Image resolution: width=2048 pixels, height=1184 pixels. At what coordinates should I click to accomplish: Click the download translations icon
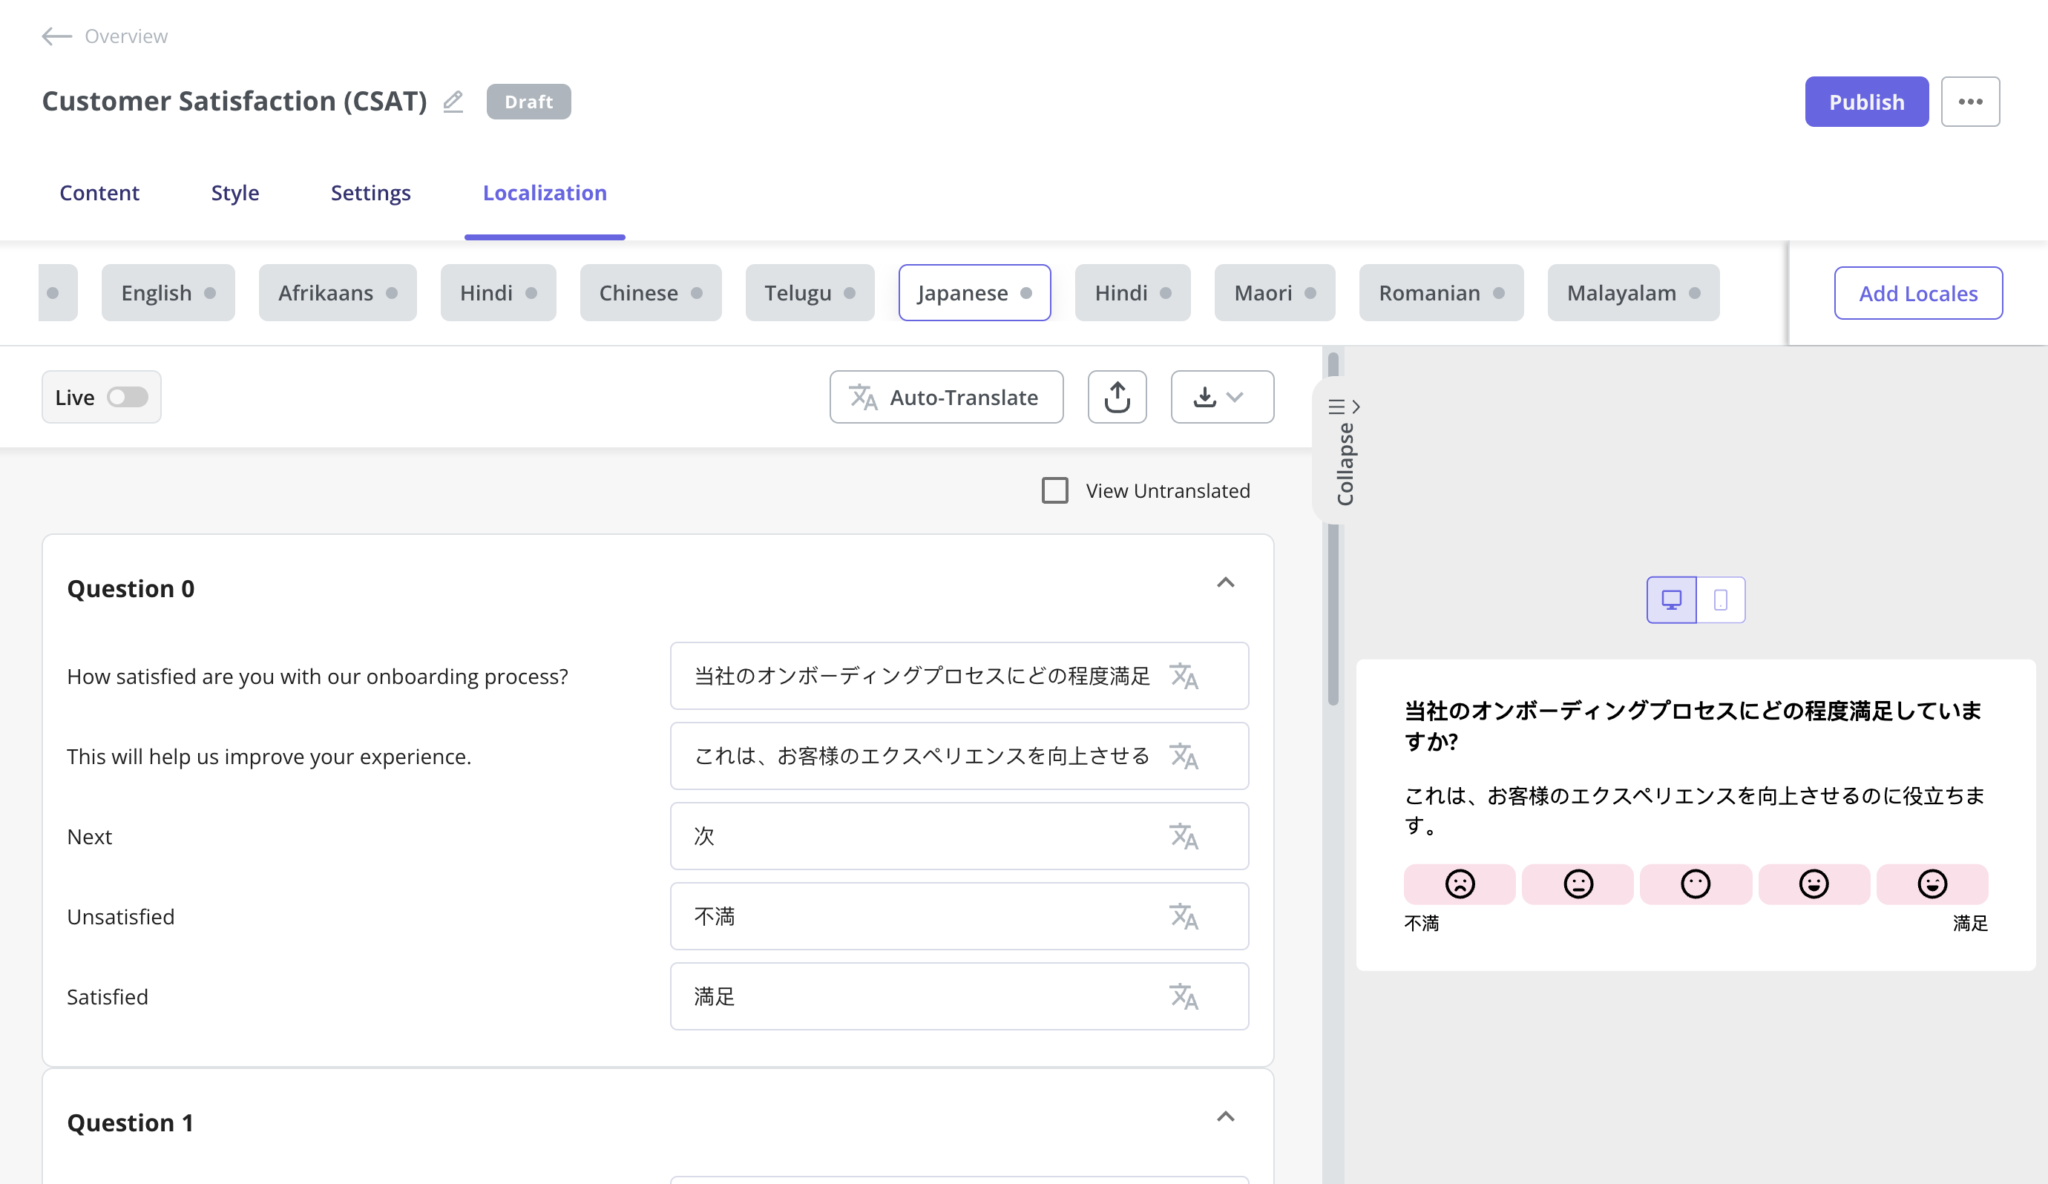tap(1207, 397)
